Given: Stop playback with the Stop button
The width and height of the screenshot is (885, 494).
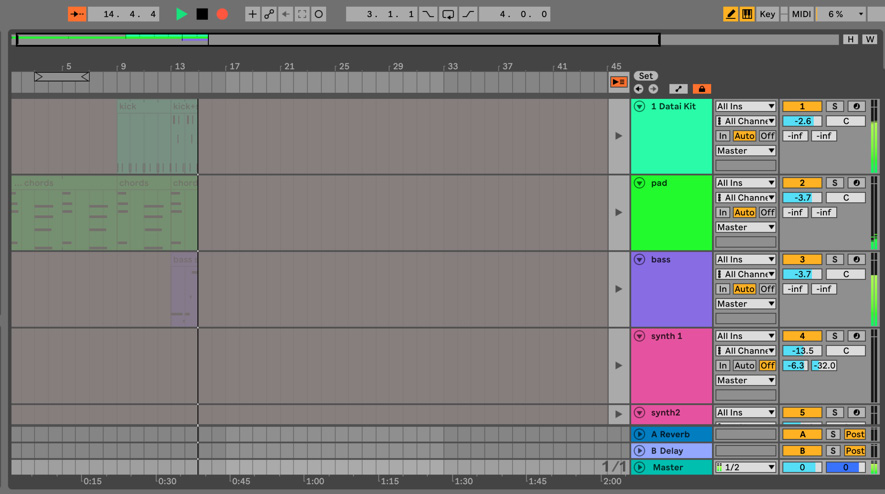Looking at the screenshot, I should coord(202,14).
